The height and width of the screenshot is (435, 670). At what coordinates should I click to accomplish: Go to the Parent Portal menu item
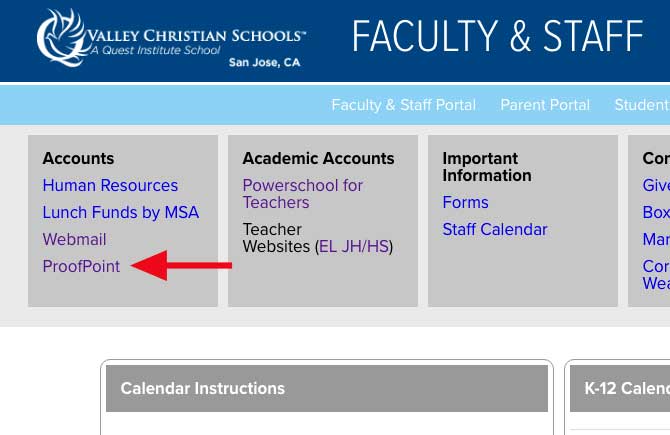(545, 104)
